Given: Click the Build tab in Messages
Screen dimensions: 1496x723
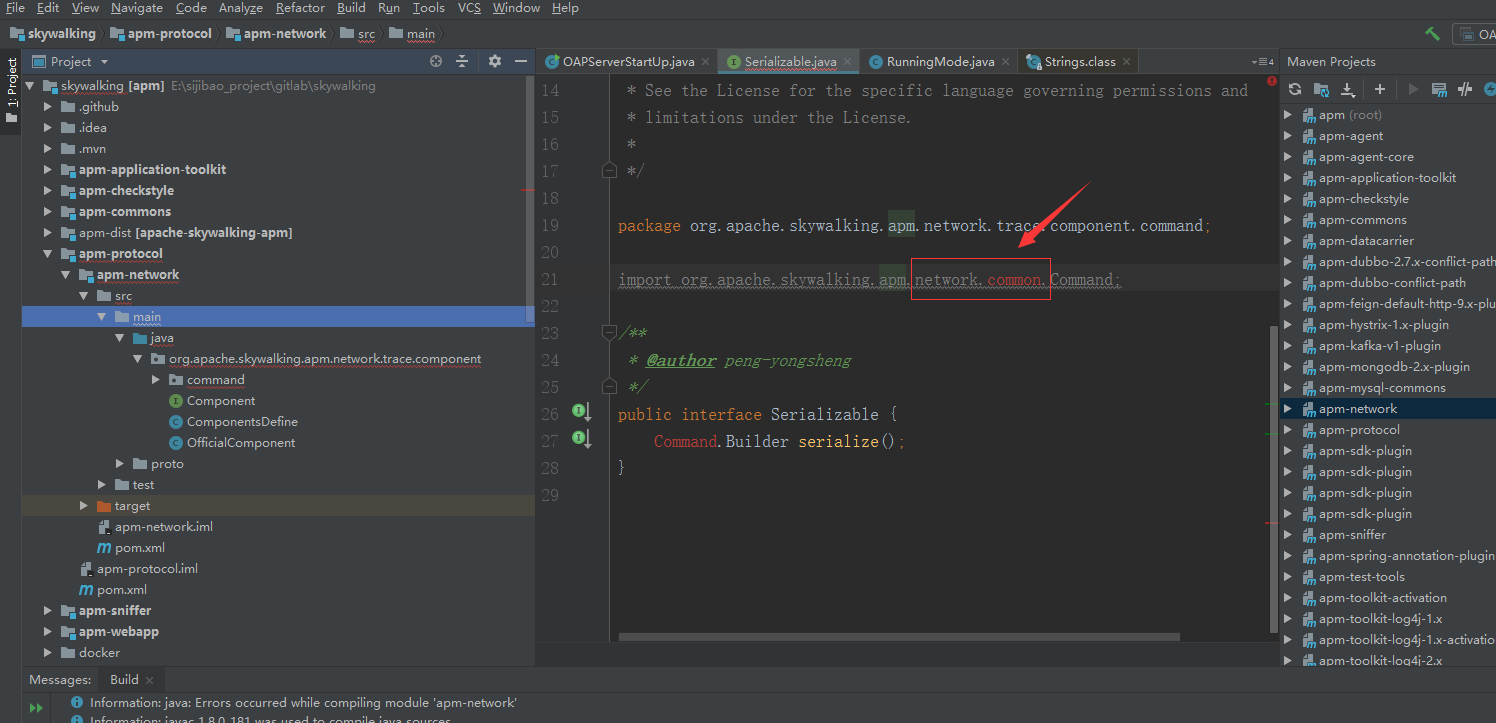Looking at the screenshot, I should click(x=124, y=679).
